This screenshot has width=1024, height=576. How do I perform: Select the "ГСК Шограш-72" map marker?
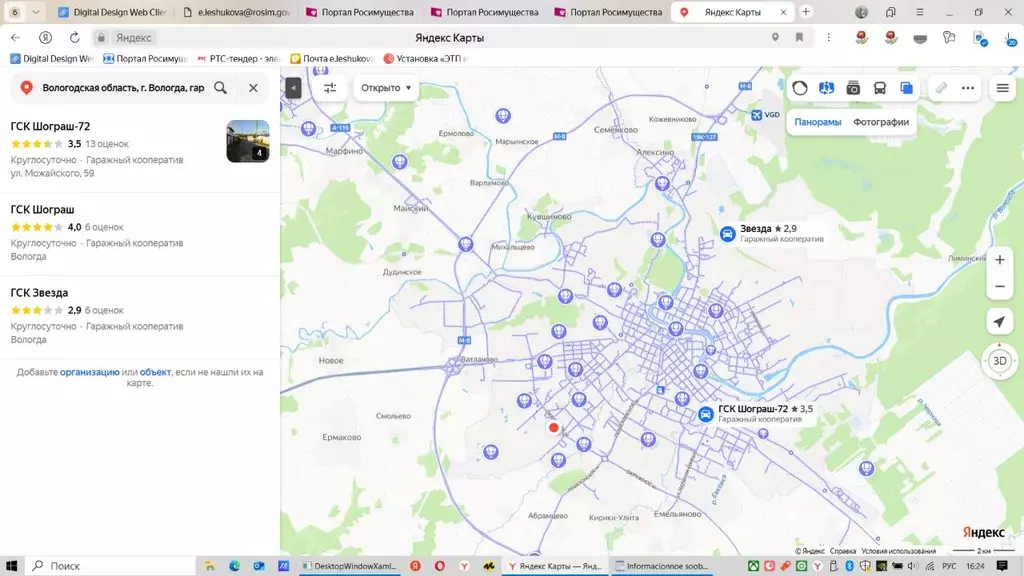coord(705,414)
